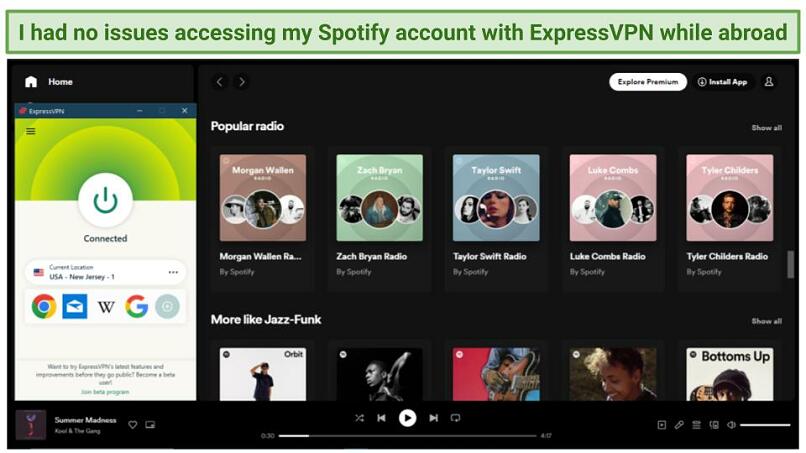Launch the Google shortcut in ExpressVPN

pyautogui.click(x=137, y=306)
